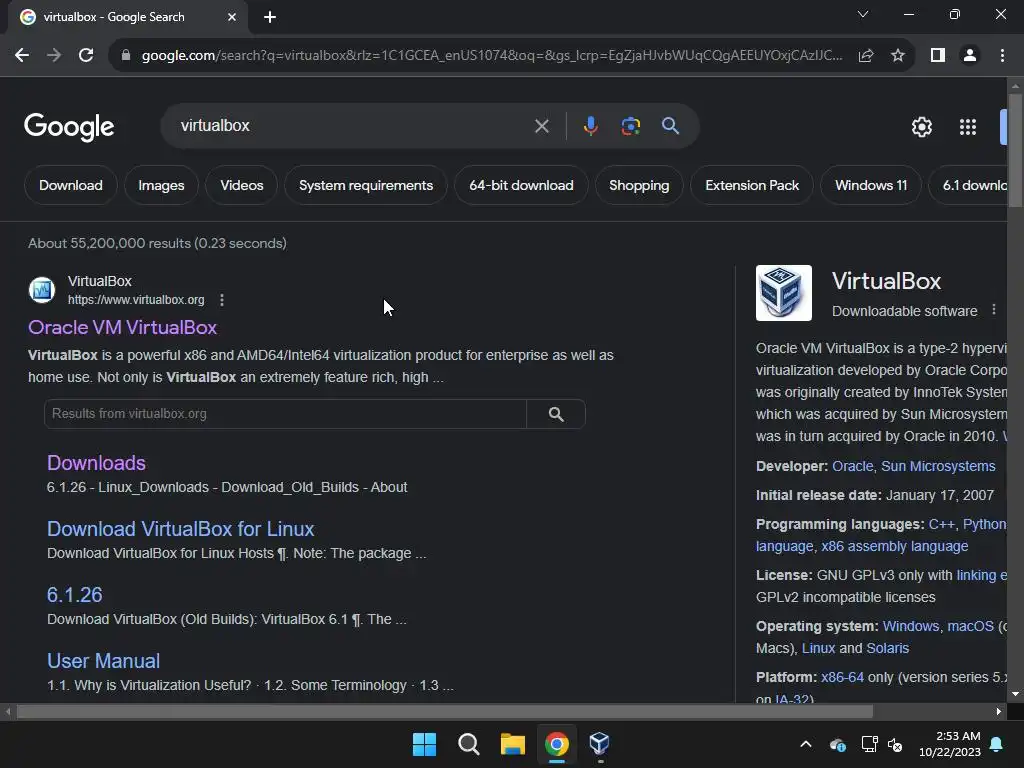Open Windows taskbar search
The height and width of the screenshot is (768, 1024).
[x=468, y=744]
